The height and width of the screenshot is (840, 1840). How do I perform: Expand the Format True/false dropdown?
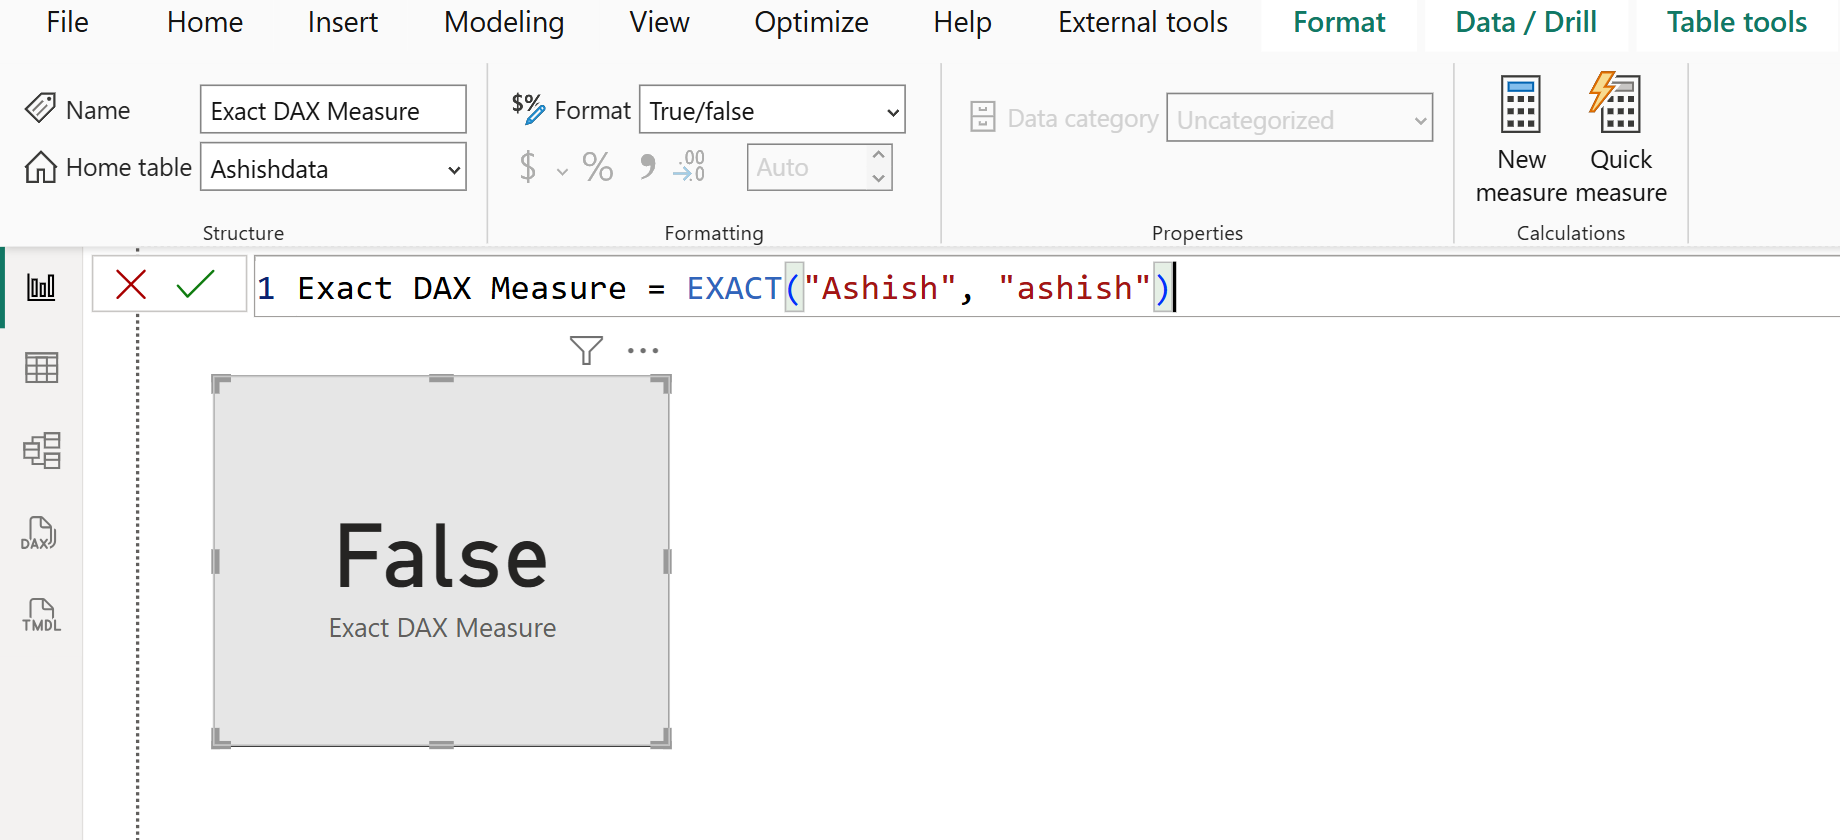892,112
